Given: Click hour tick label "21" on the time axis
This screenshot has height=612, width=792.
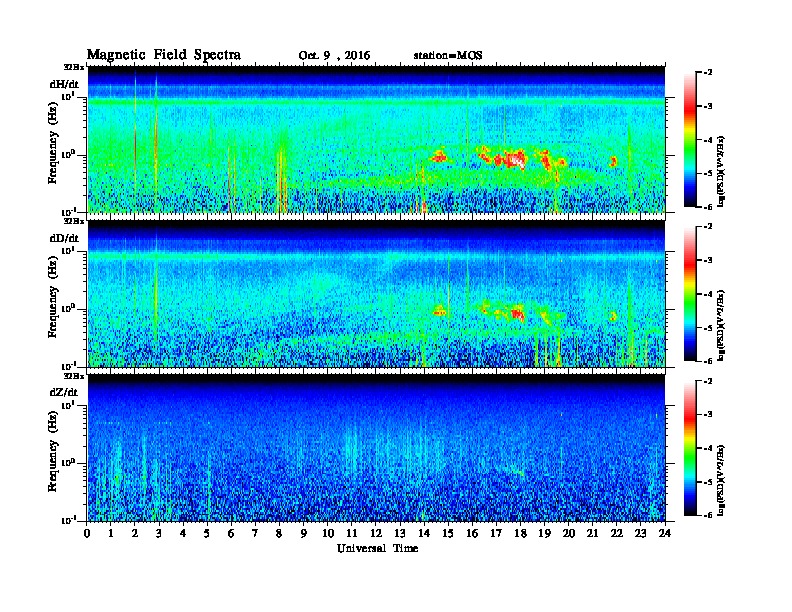Looking at the screenshot, I should pyautogui.click(x=592, y=533).
